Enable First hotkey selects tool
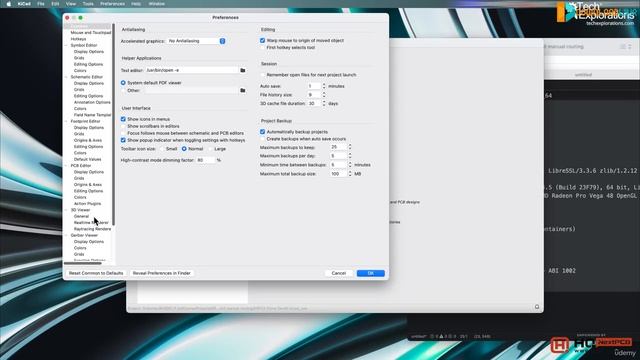Viewport: 640px width, 360px height. 262,47
